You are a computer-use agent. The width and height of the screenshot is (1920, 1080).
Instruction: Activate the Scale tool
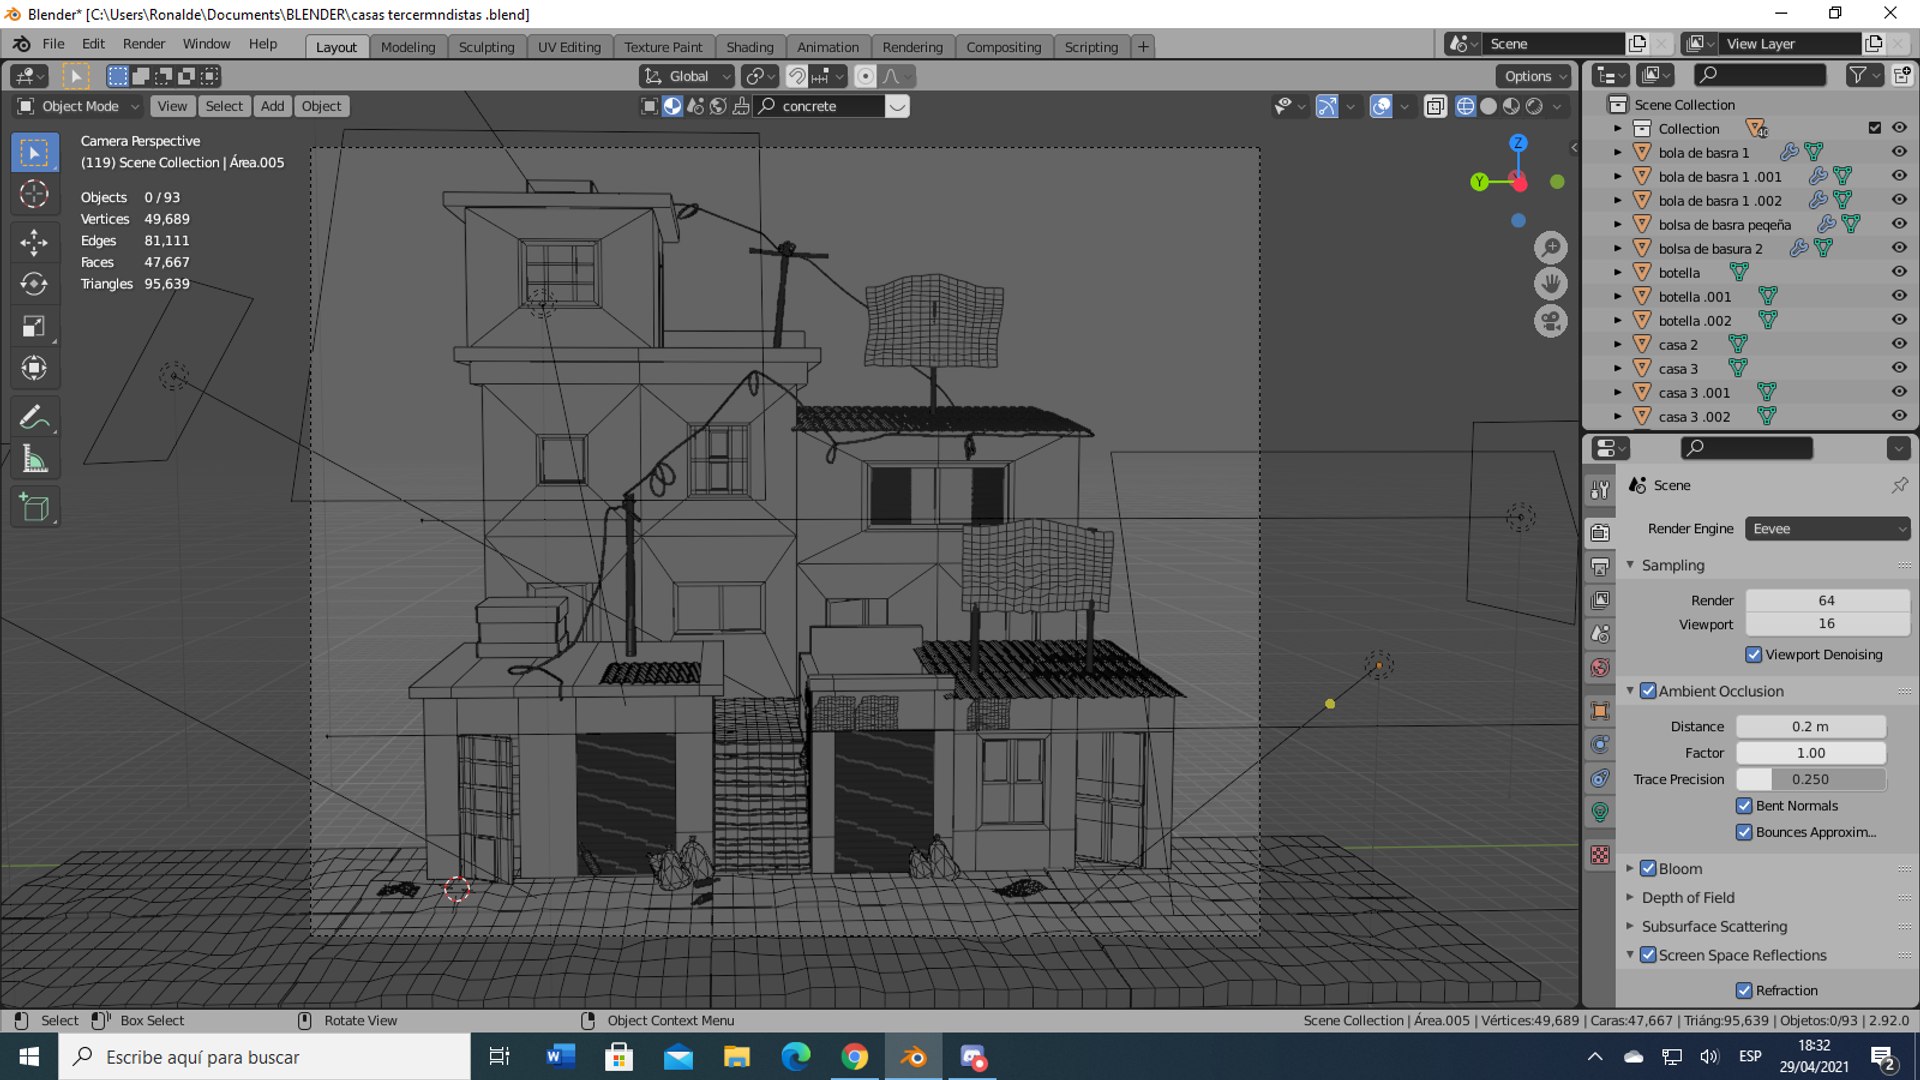click(x=34, y=326)
